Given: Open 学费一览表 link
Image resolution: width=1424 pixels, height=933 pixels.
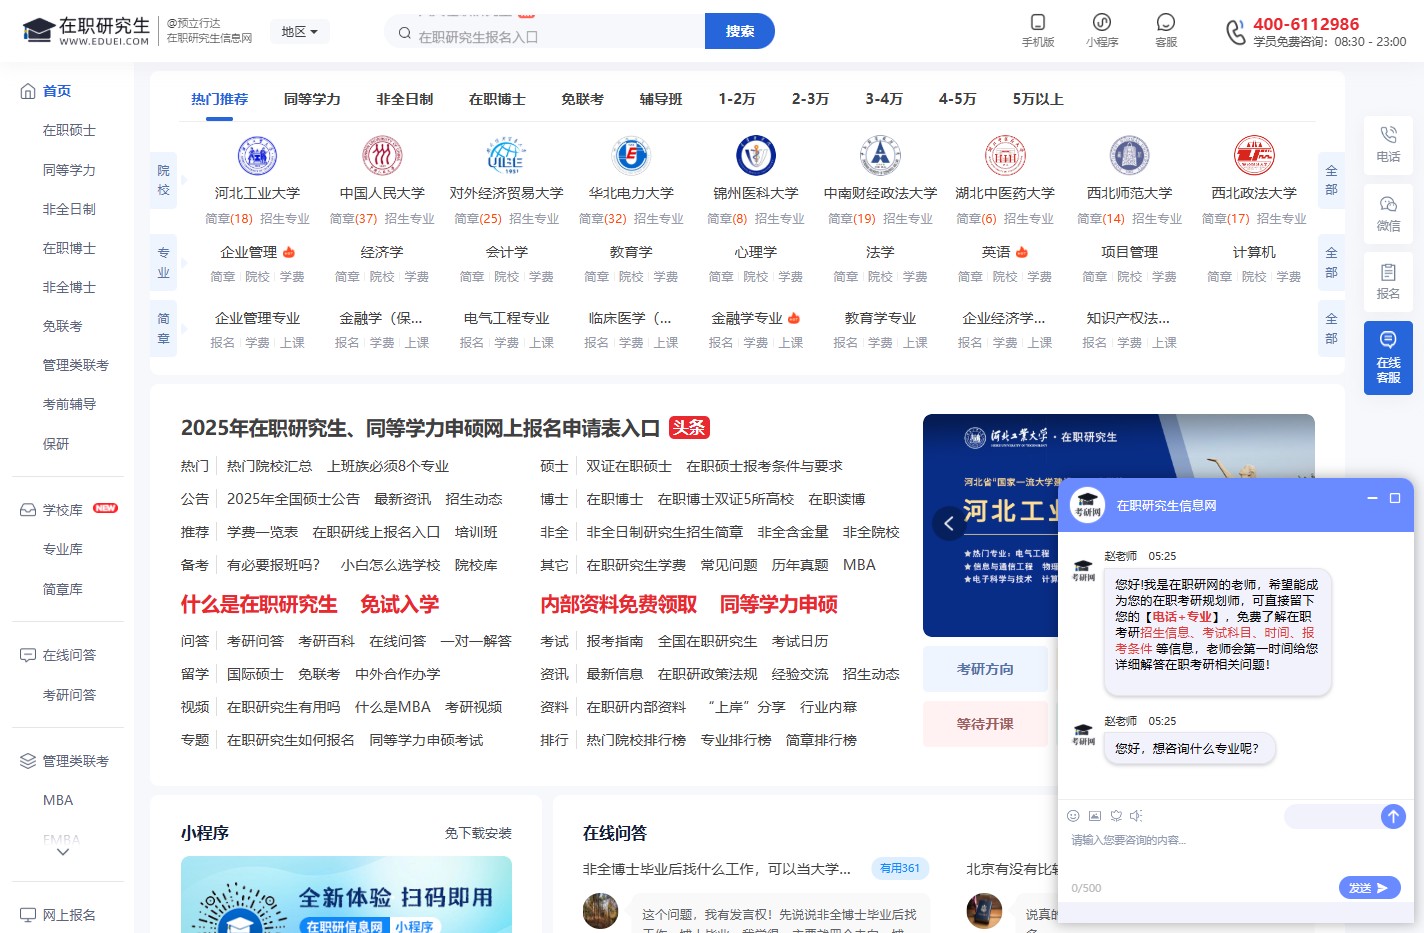Looking at the screenshot, I should click(262, 532).
